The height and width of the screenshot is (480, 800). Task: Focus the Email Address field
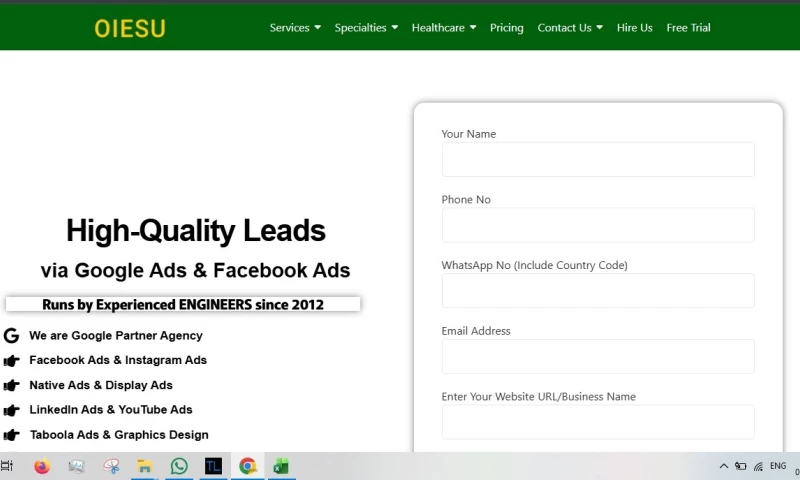(598, 357)
